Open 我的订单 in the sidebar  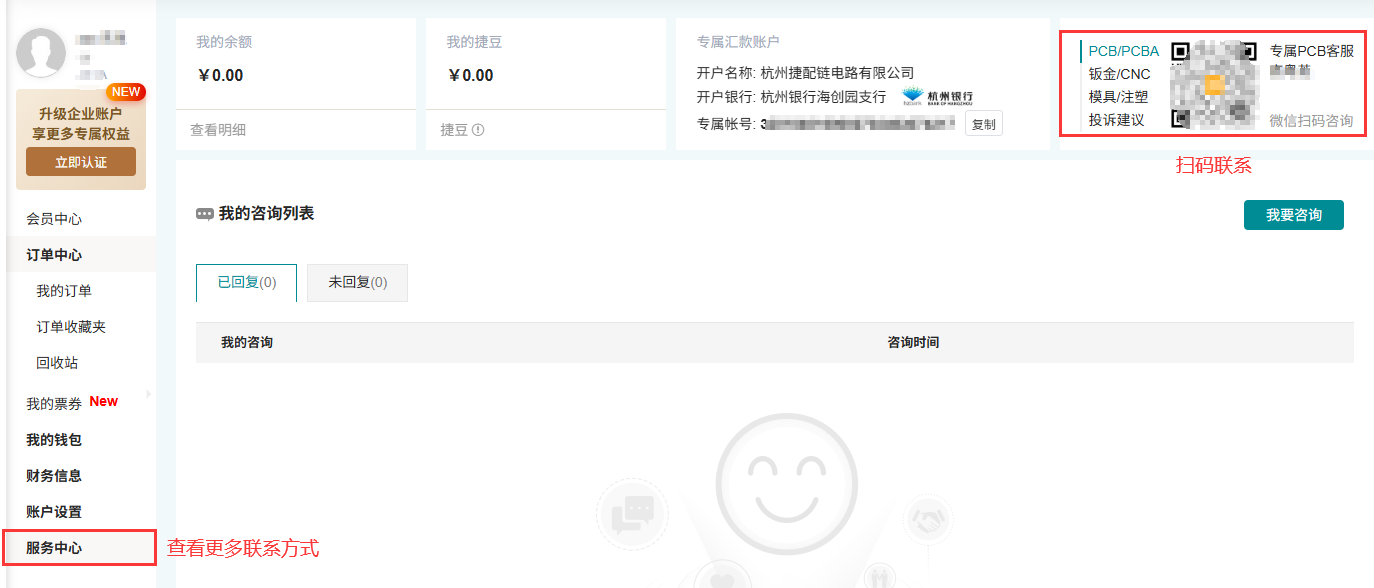[x=64, y=291]
